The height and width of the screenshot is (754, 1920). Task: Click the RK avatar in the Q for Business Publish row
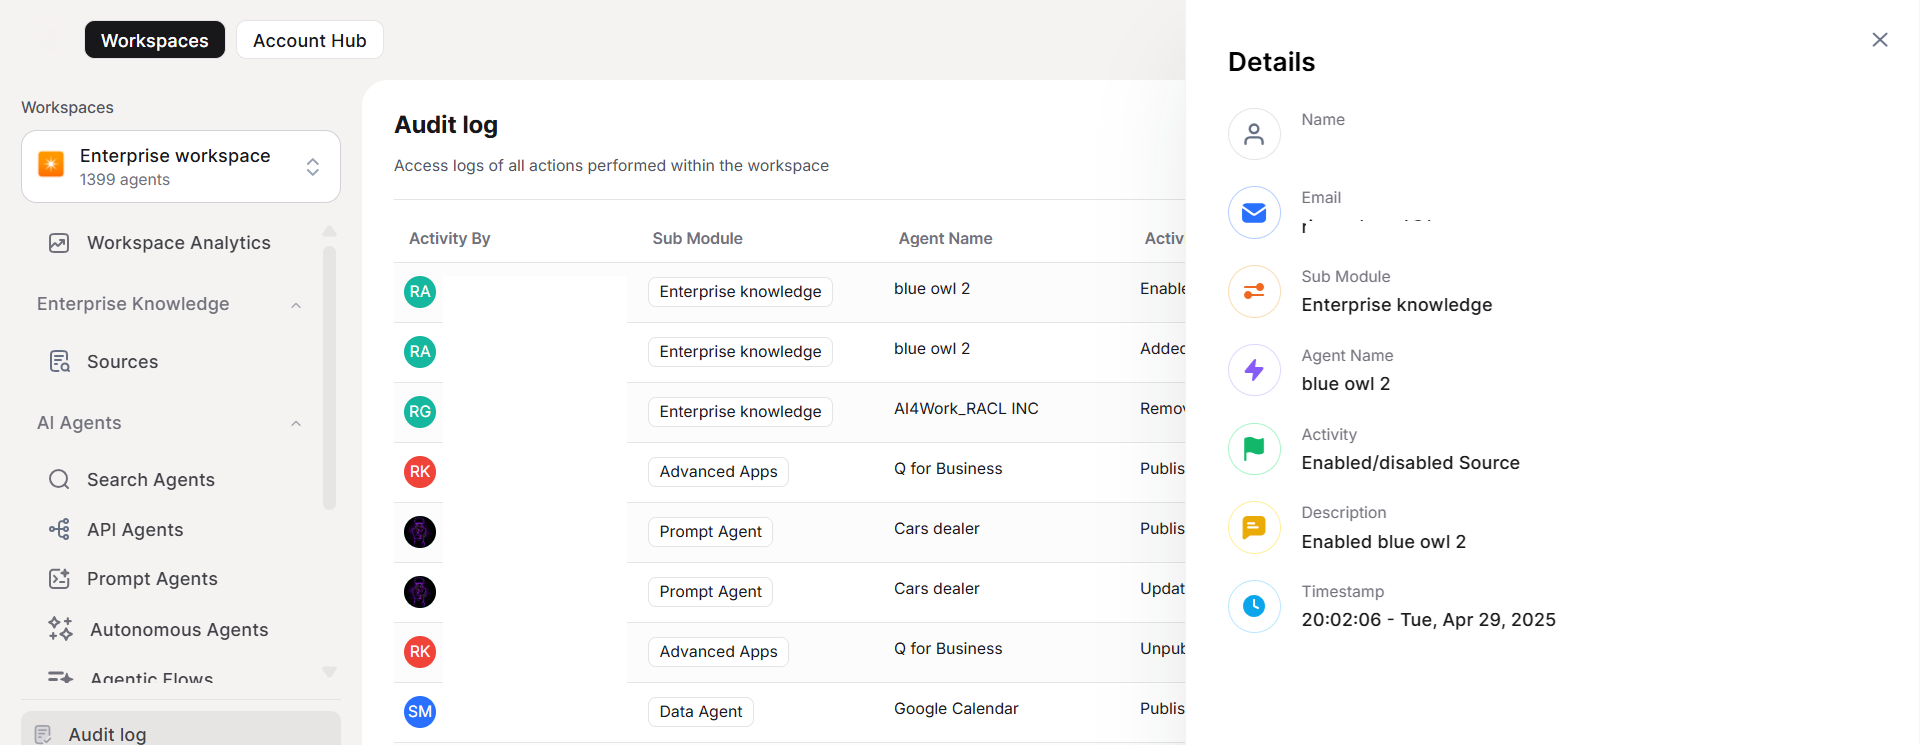click(x=420, y=472)
